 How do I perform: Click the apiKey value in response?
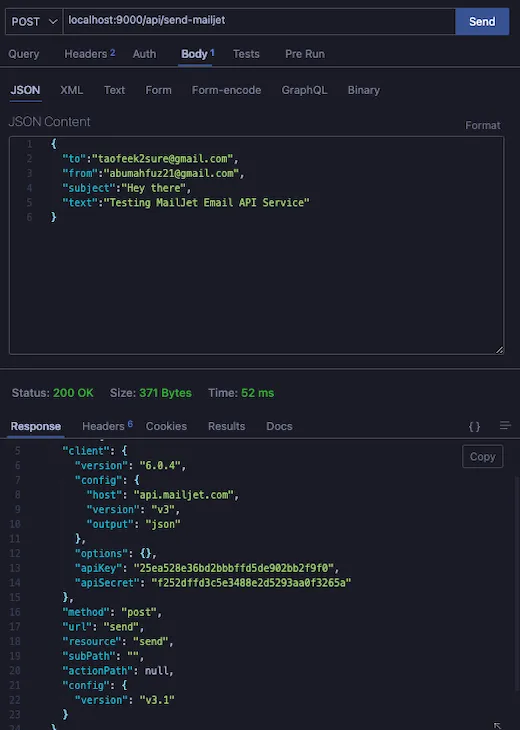pyautogui.click(x=234, y=568)
